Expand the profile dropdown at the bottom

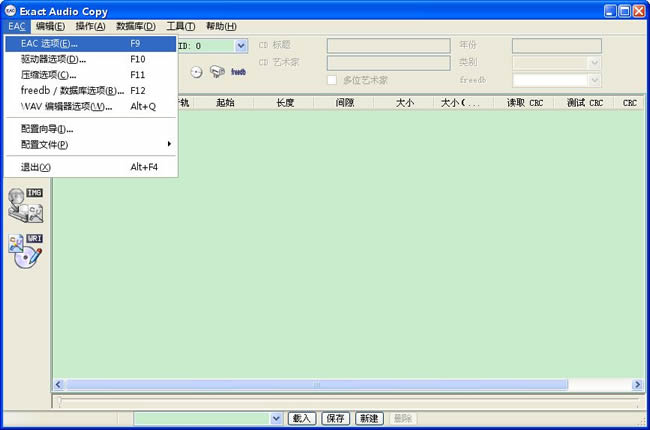click(276, 419)
